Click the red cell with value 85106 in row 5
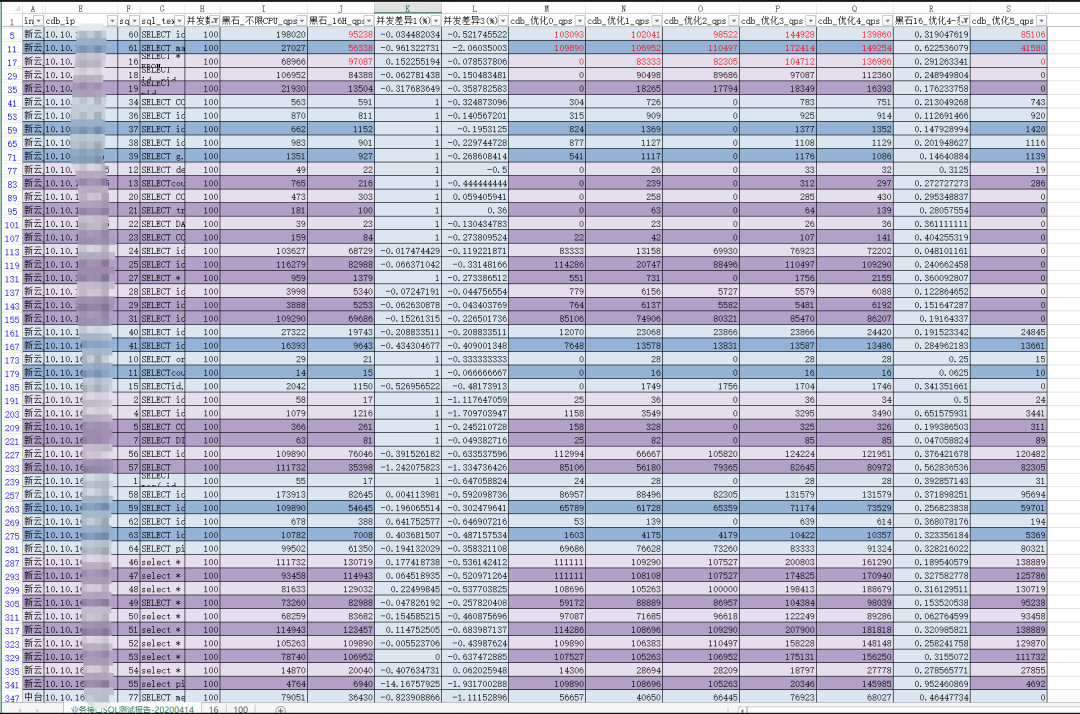Viewport: 1080px width, 714px height. 1009,34
